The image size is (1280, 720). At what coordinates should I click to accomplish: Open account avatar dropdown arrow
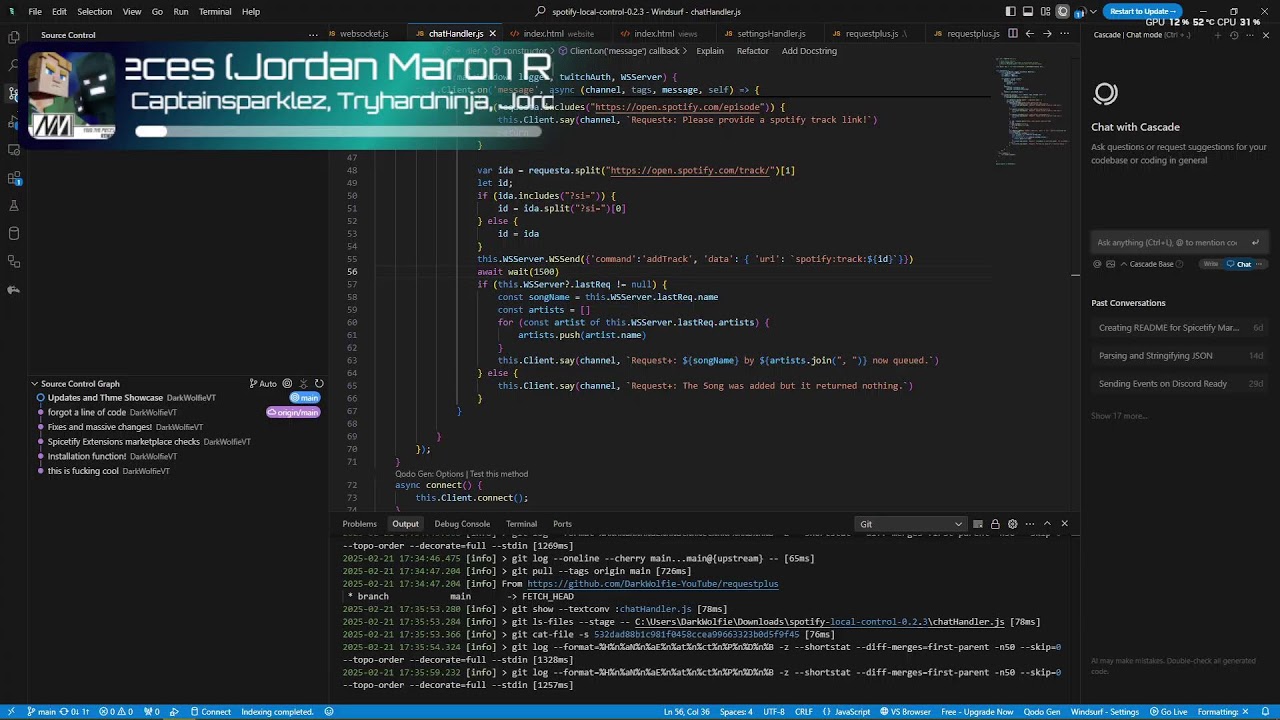coord(1094,12)
